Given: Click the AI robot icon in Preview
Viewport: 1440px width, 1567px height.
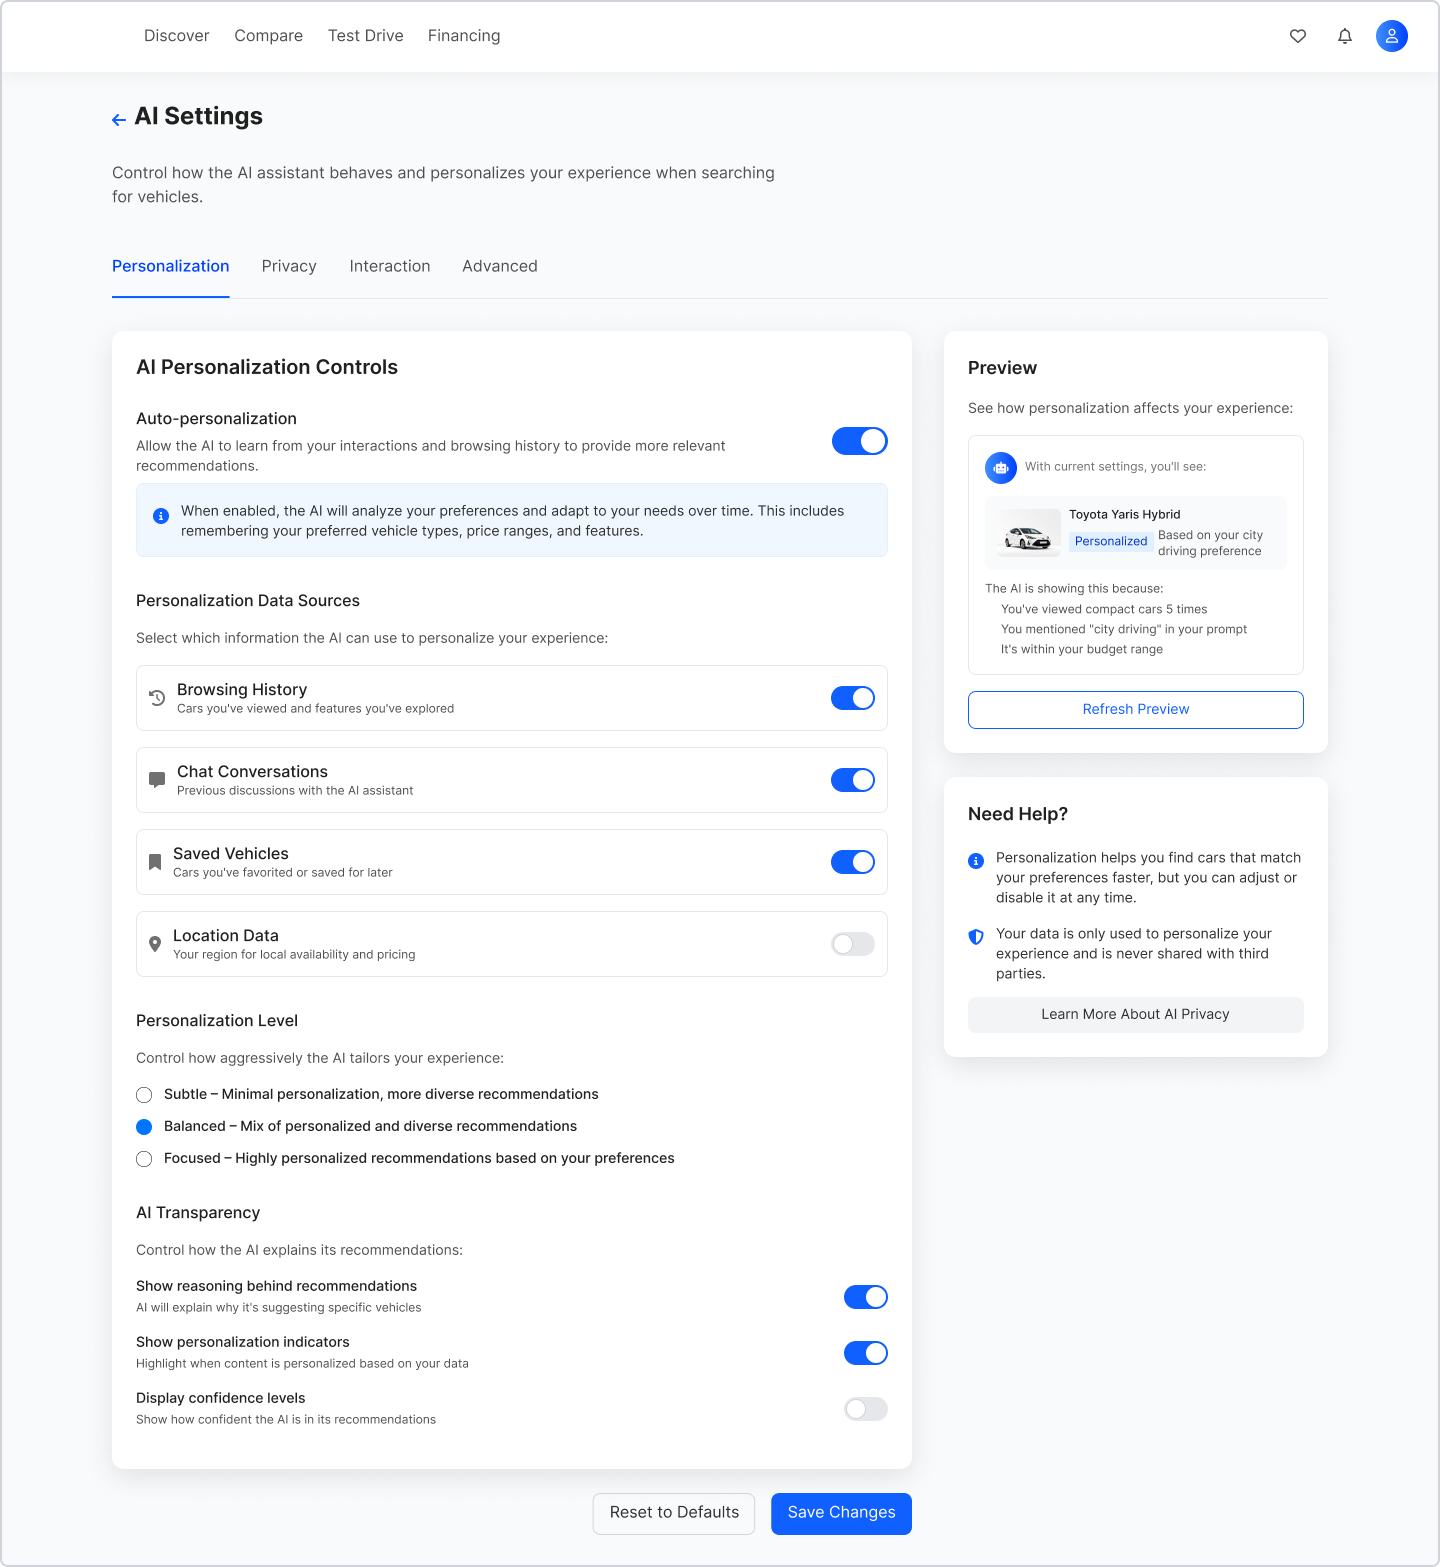Looking at the screenshot, I should click(1001, 467).
